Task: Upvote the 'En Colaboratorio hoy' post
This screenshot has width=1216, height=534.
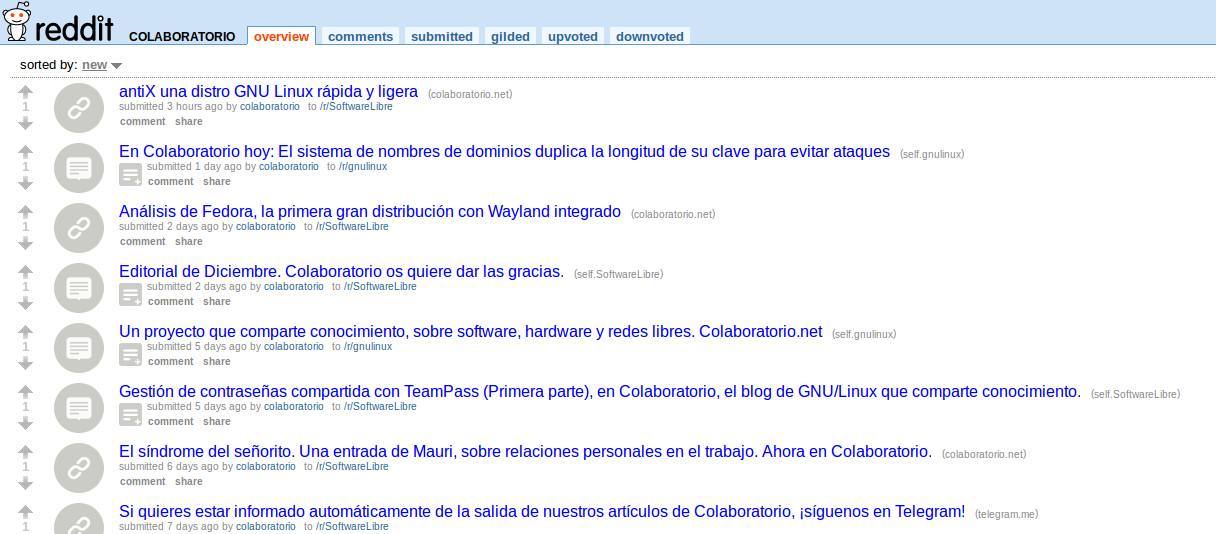Action: 26,151
